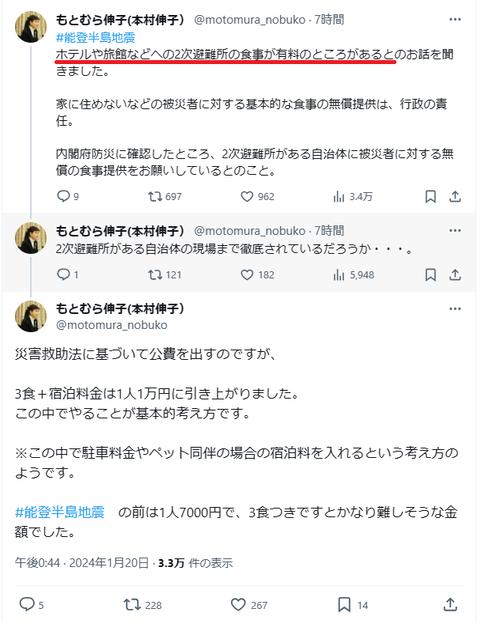Like the second tweet with 182 likes
Viewport: 500px width, 624px height.
pyautogui.click(x=257, y=275)
